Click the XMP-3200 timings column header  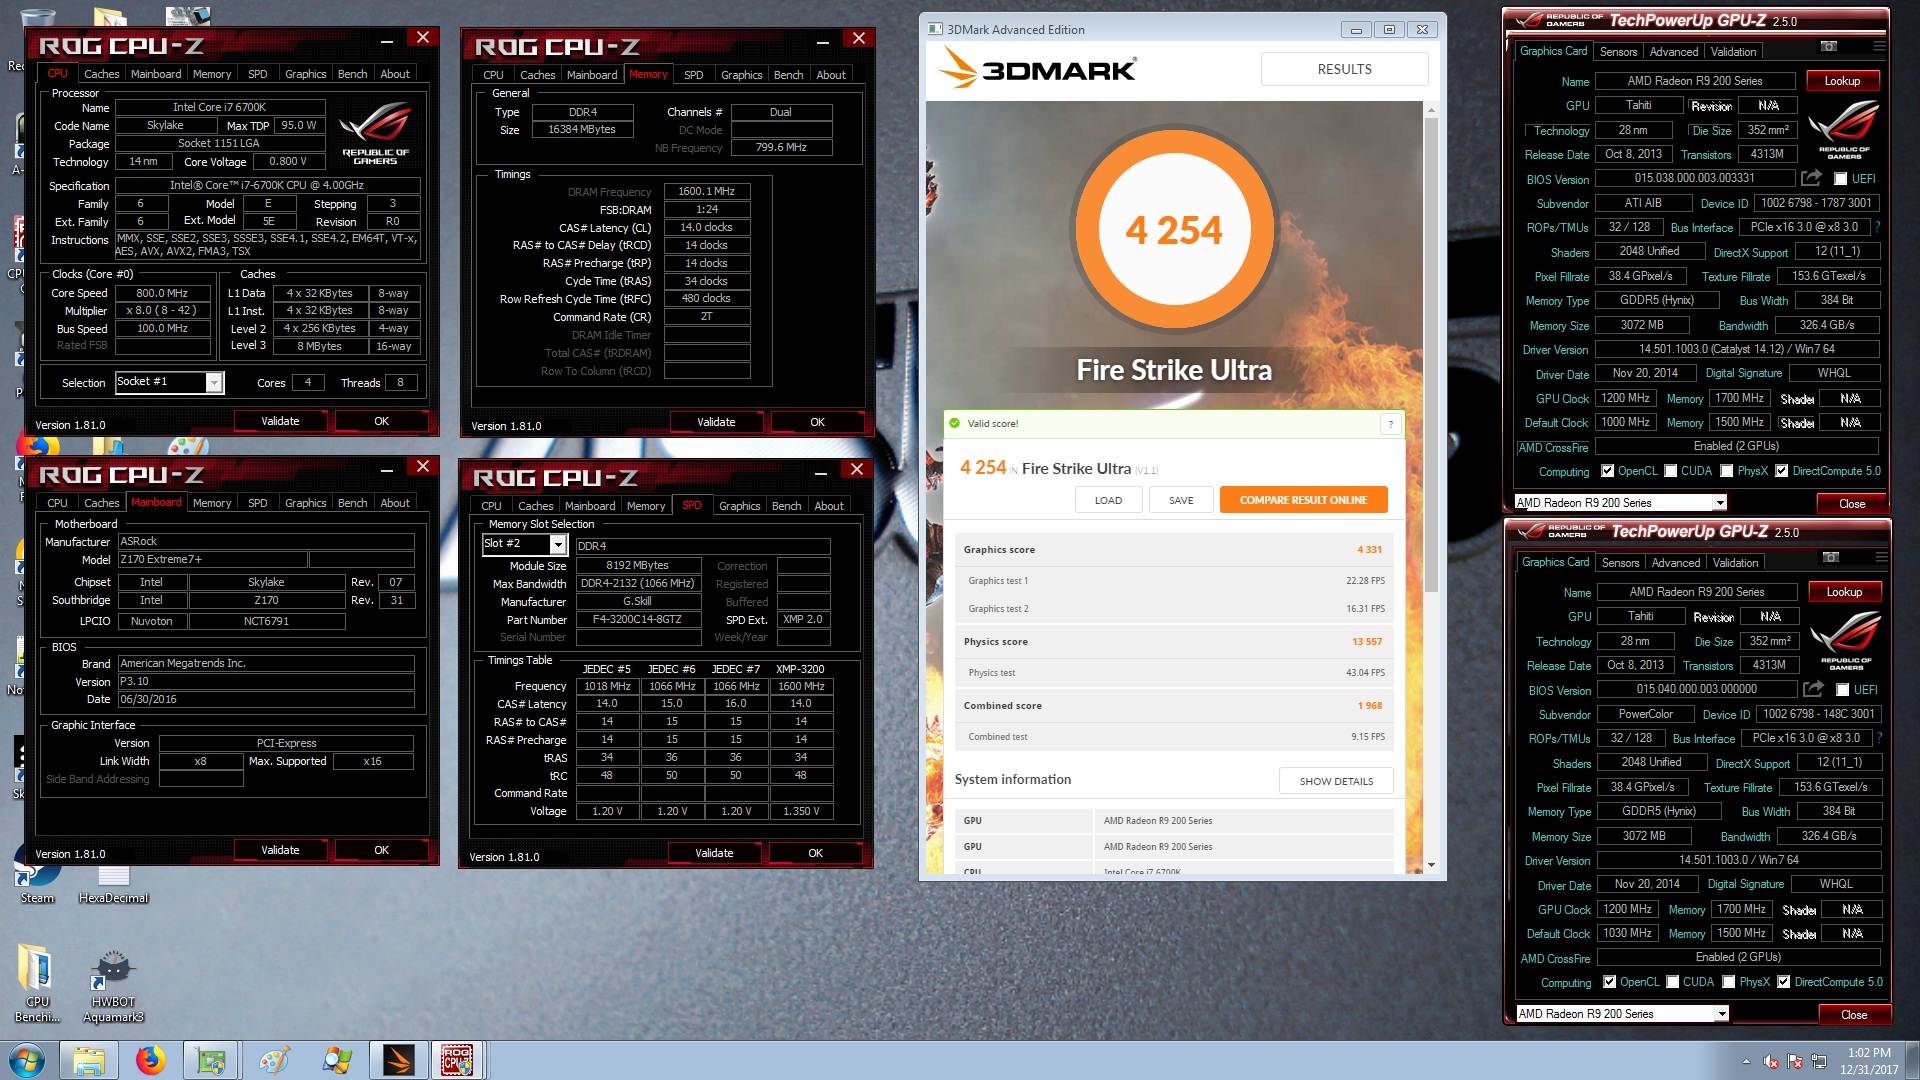[800, 669]
